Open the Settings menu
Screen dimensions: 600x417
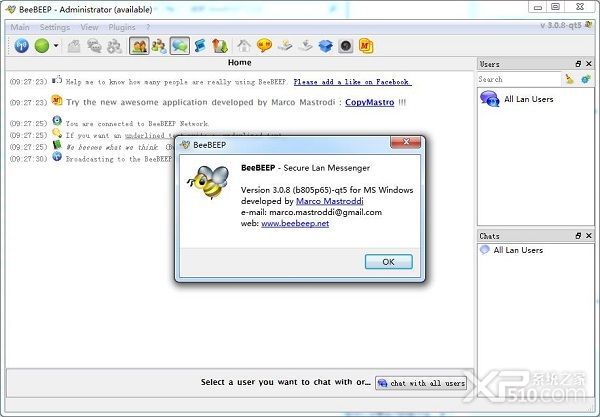point(55,27)
